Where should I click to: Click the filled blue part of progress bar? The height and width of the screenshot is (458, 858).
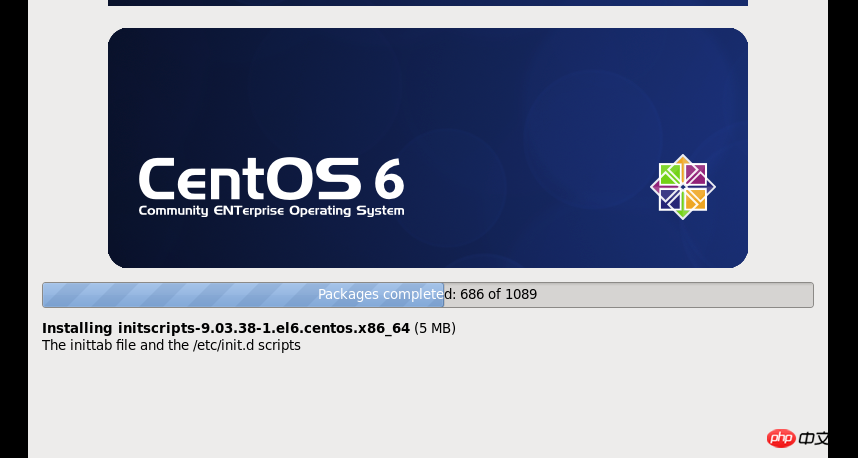(180, 295)
